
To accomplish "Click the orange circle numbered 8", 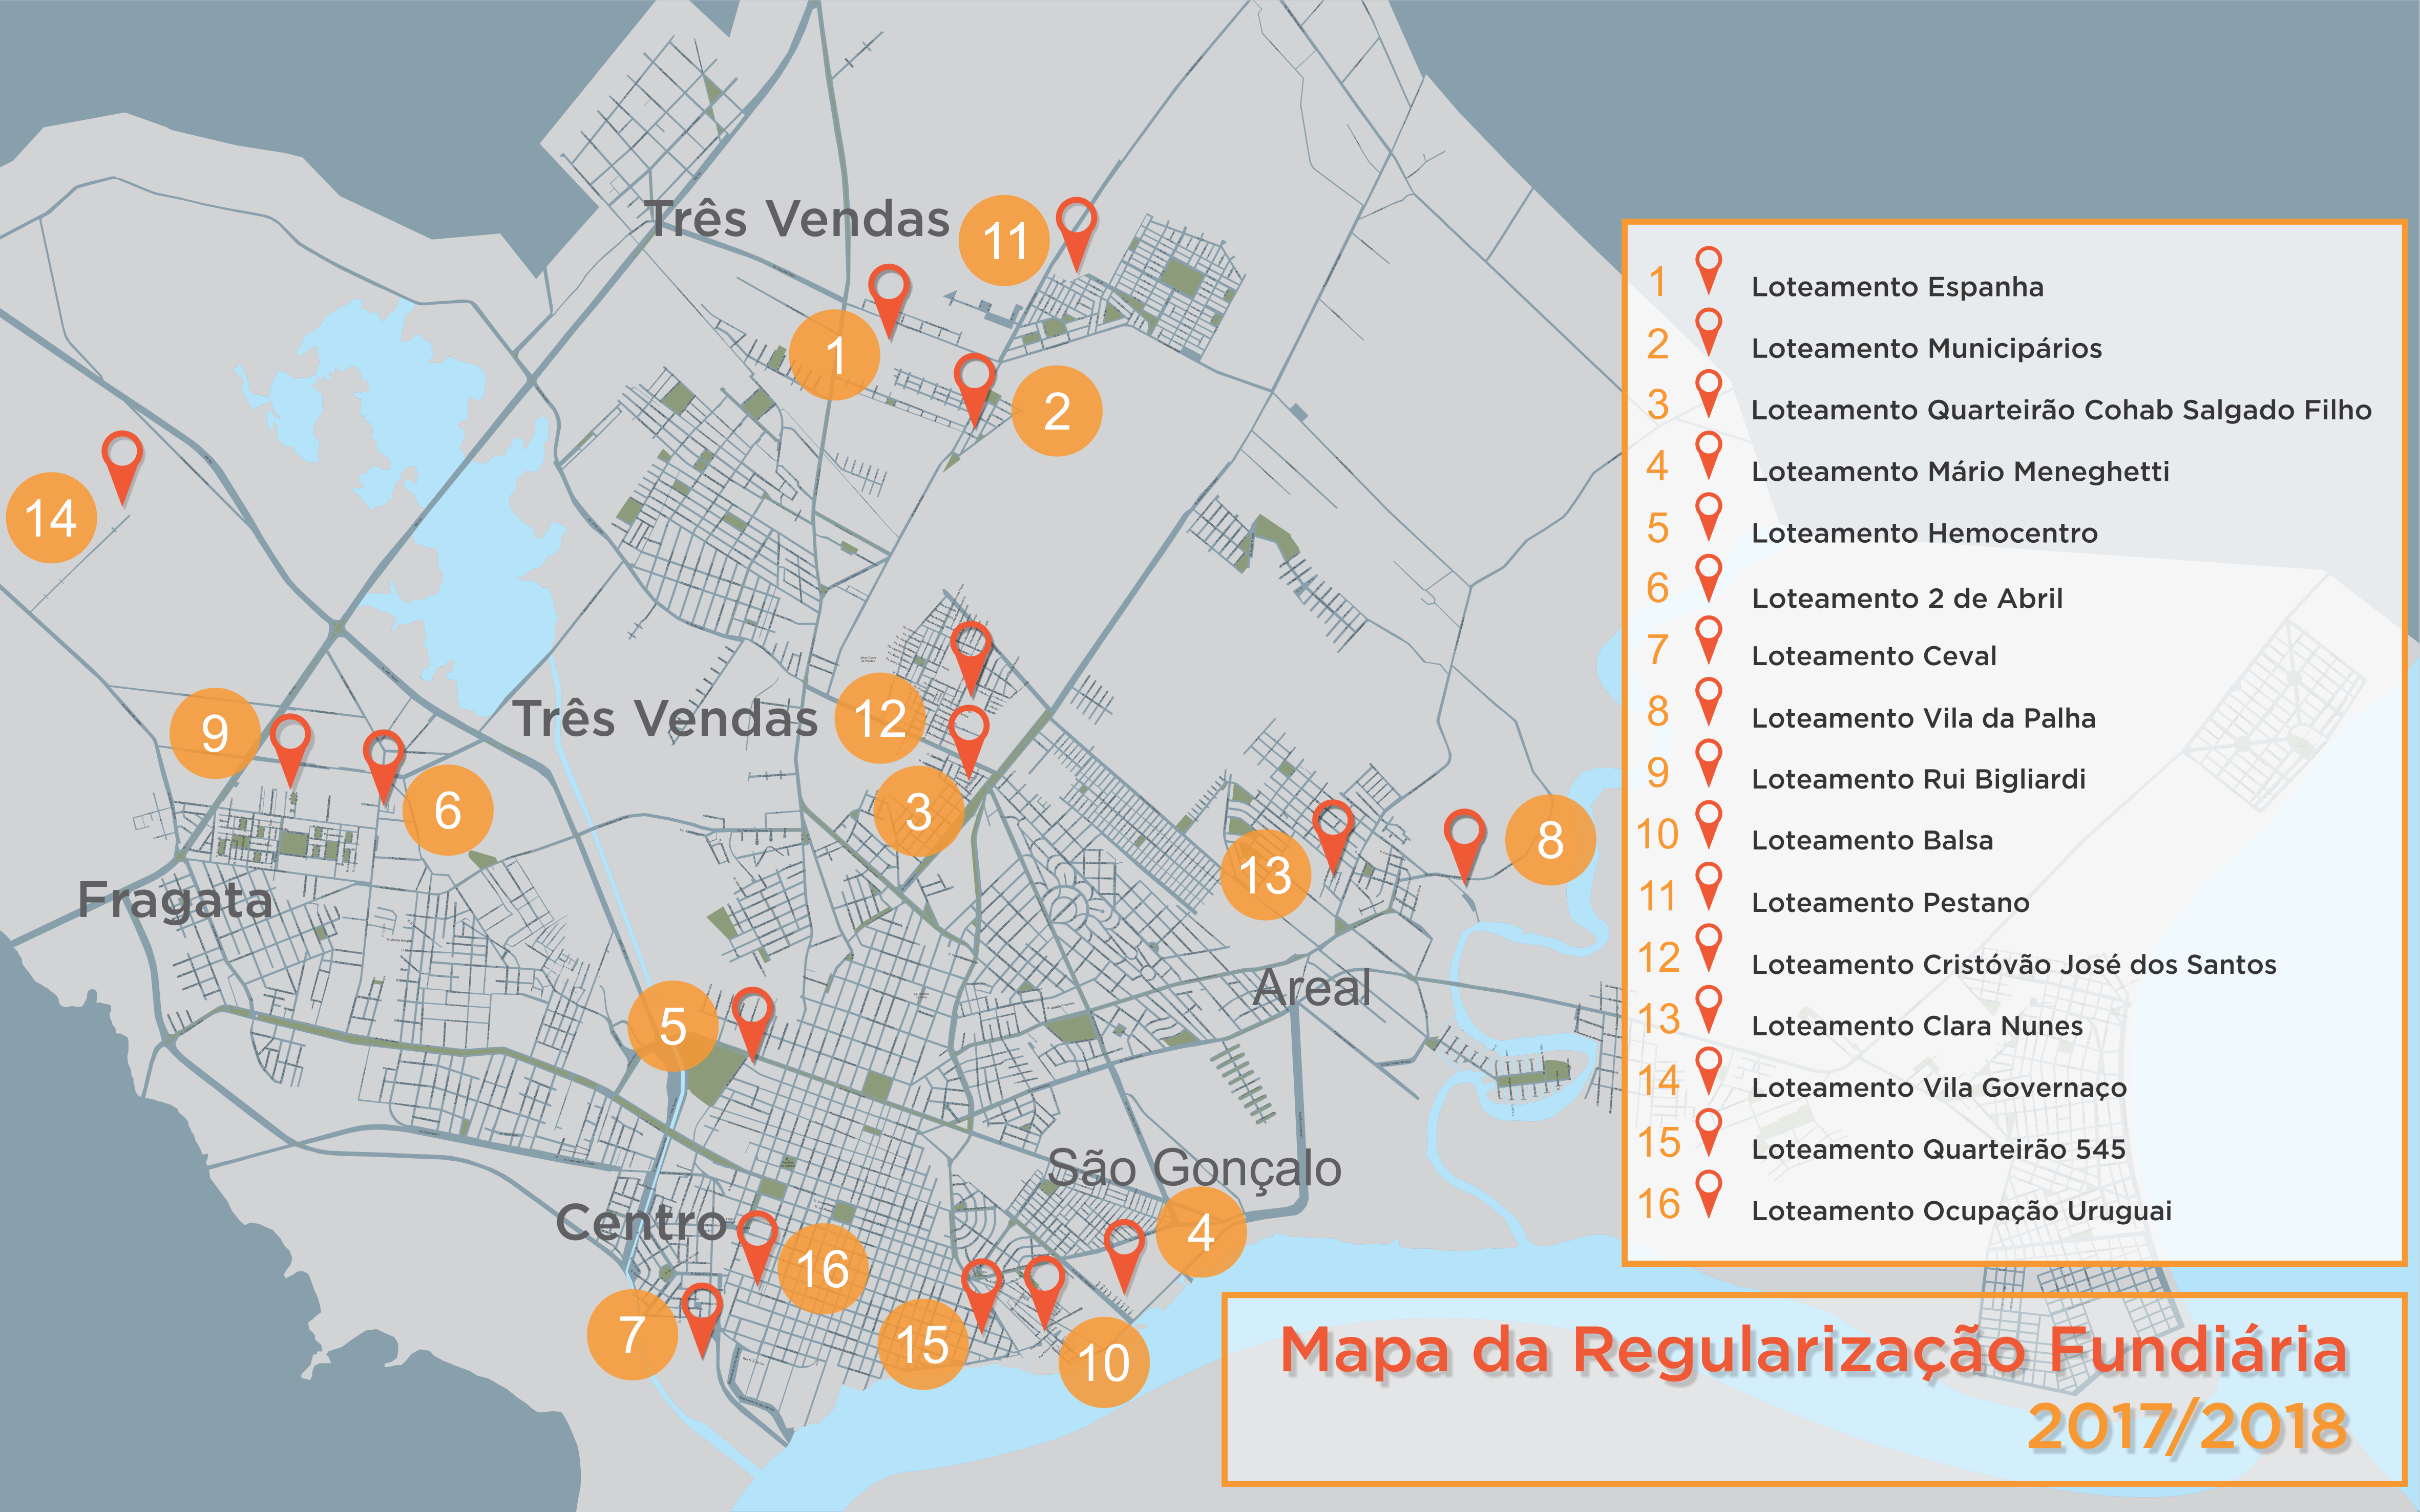I will click(x=1550, y=839).
